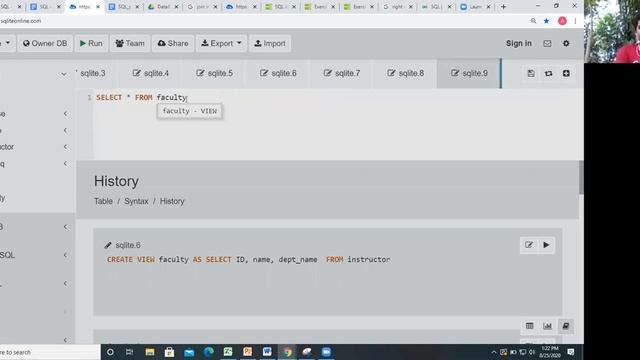Open the Team button
Image resolution: width=640 pixels, height=360 pixels.
click(130, 43)
